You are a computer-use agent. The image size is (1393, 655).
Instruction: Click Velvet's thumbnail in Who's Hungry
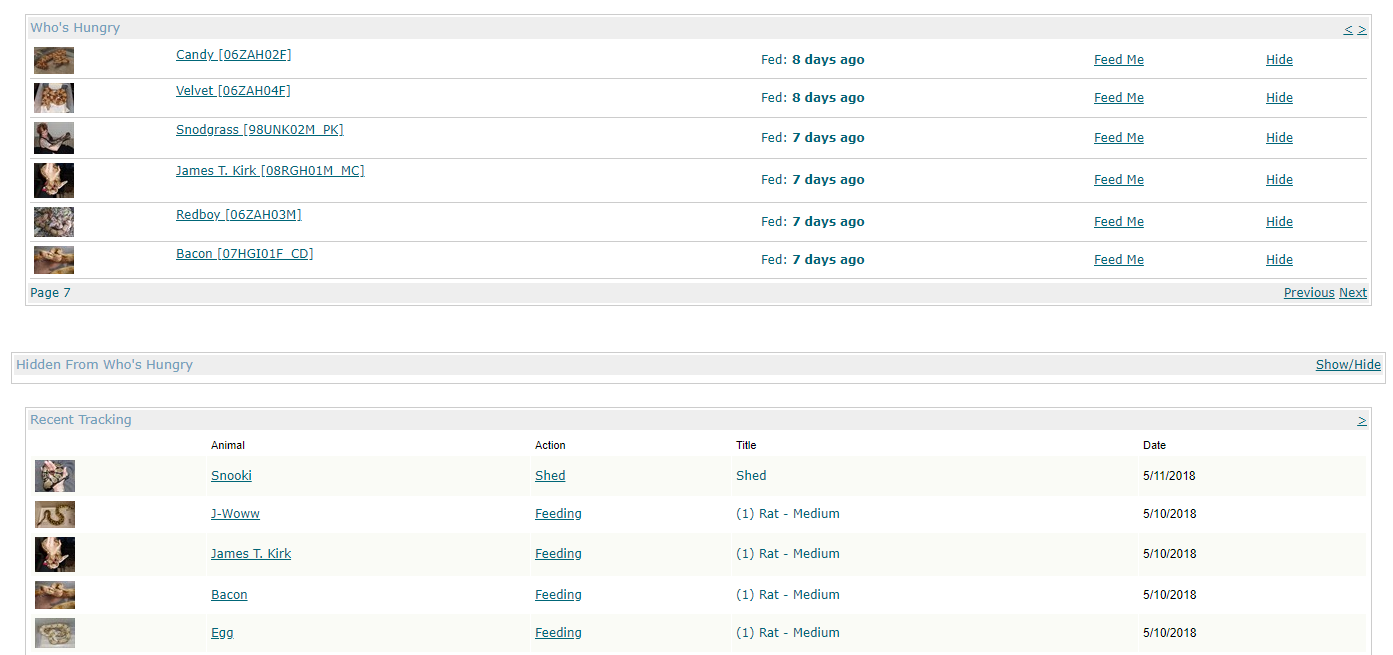[x=54, y=98]
